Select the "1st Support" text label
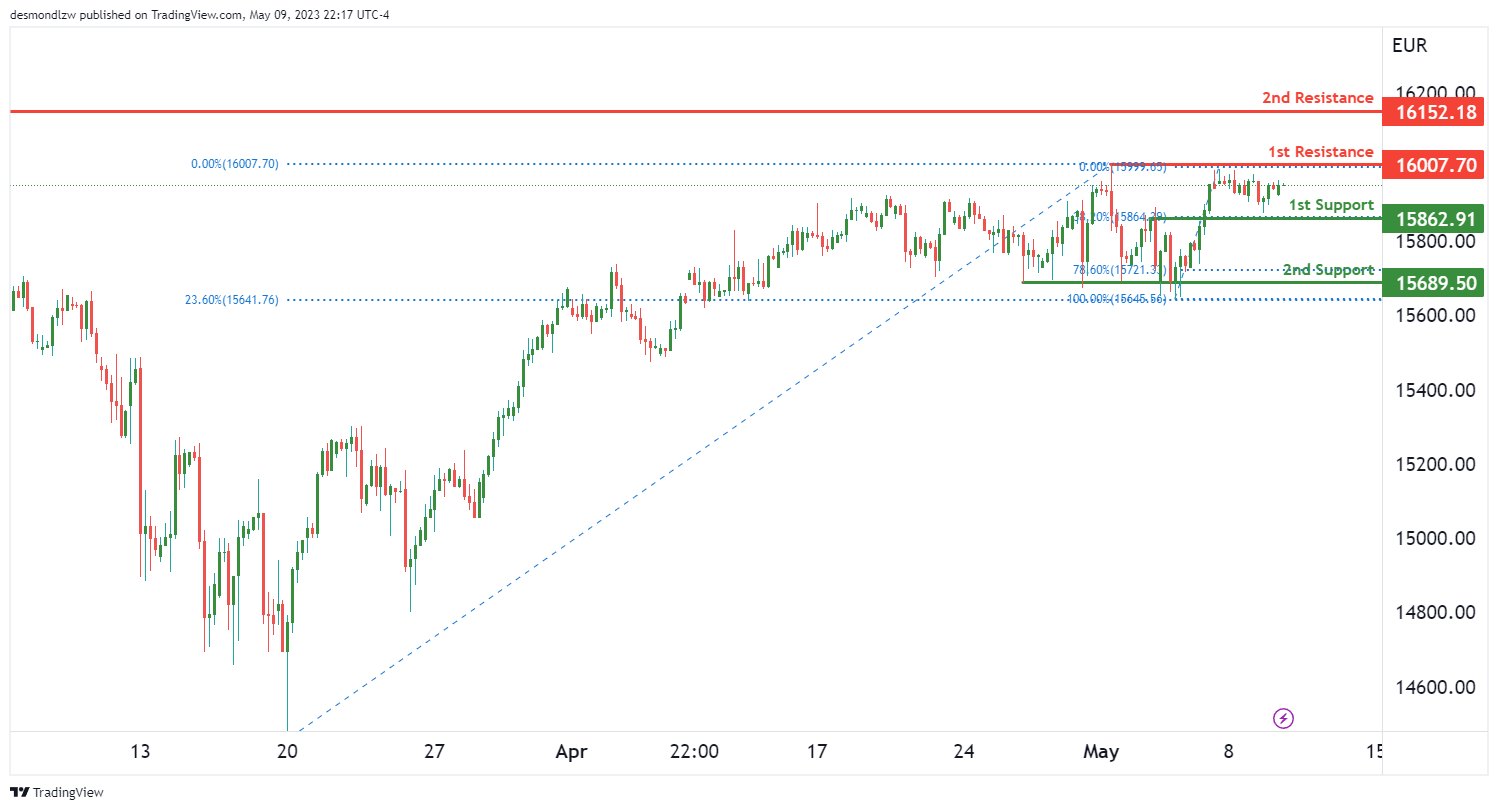 1330,205
